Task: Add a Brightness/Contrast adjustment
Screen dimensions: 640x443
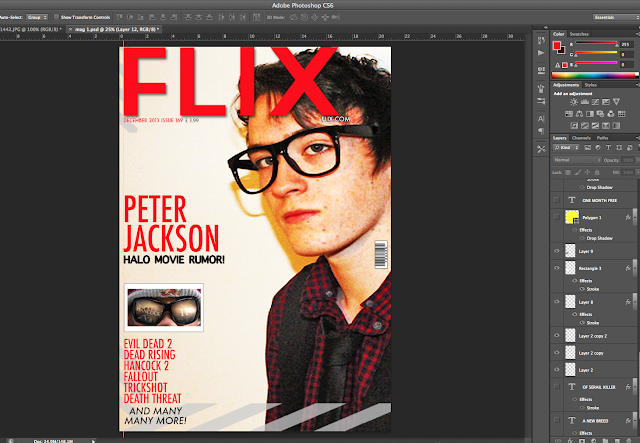Action: pos(574,102)
